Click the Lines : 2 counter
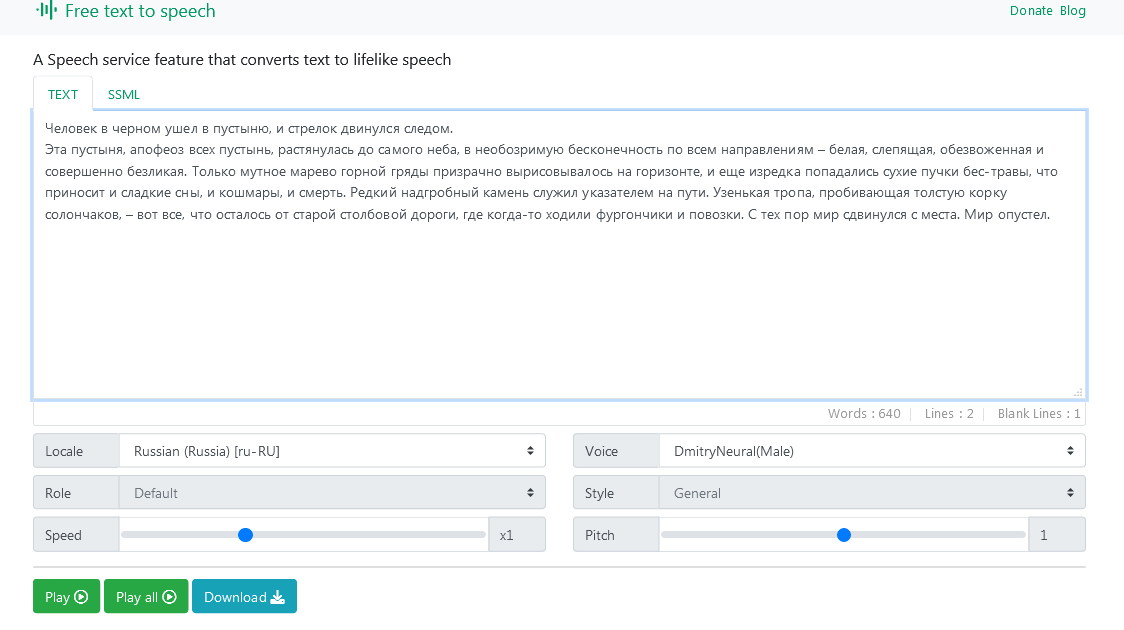The image size is (1124, 630). click(x=949, y=414)
